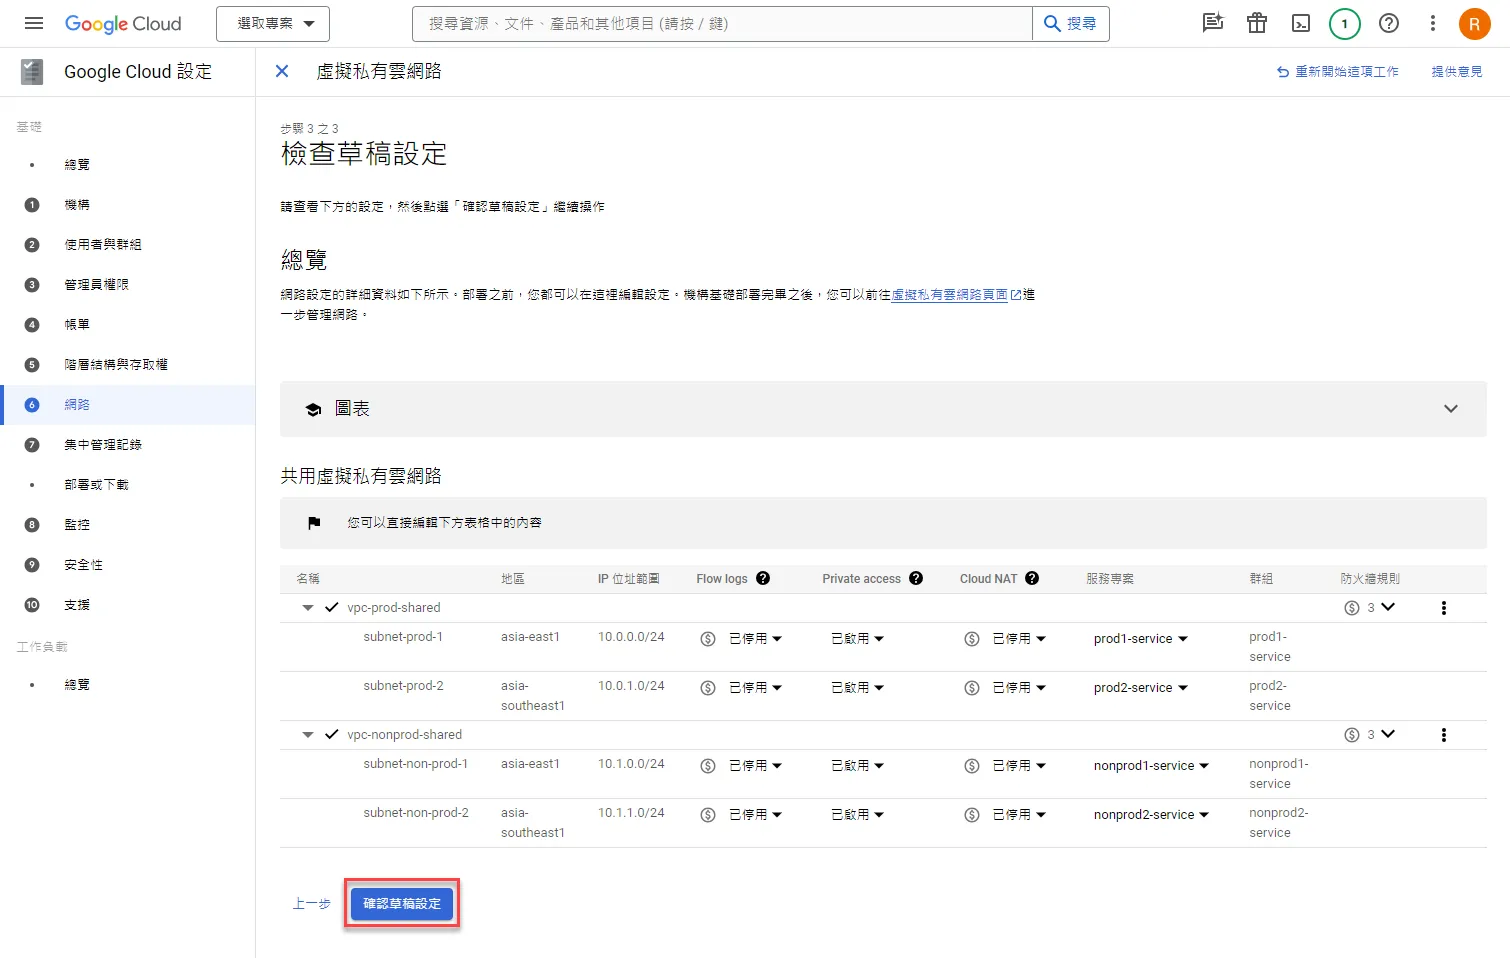The width and height of the screenshot is (1510, 958).
Task: Click the Cloud NAT help icon
Action: pos(1032,578)
